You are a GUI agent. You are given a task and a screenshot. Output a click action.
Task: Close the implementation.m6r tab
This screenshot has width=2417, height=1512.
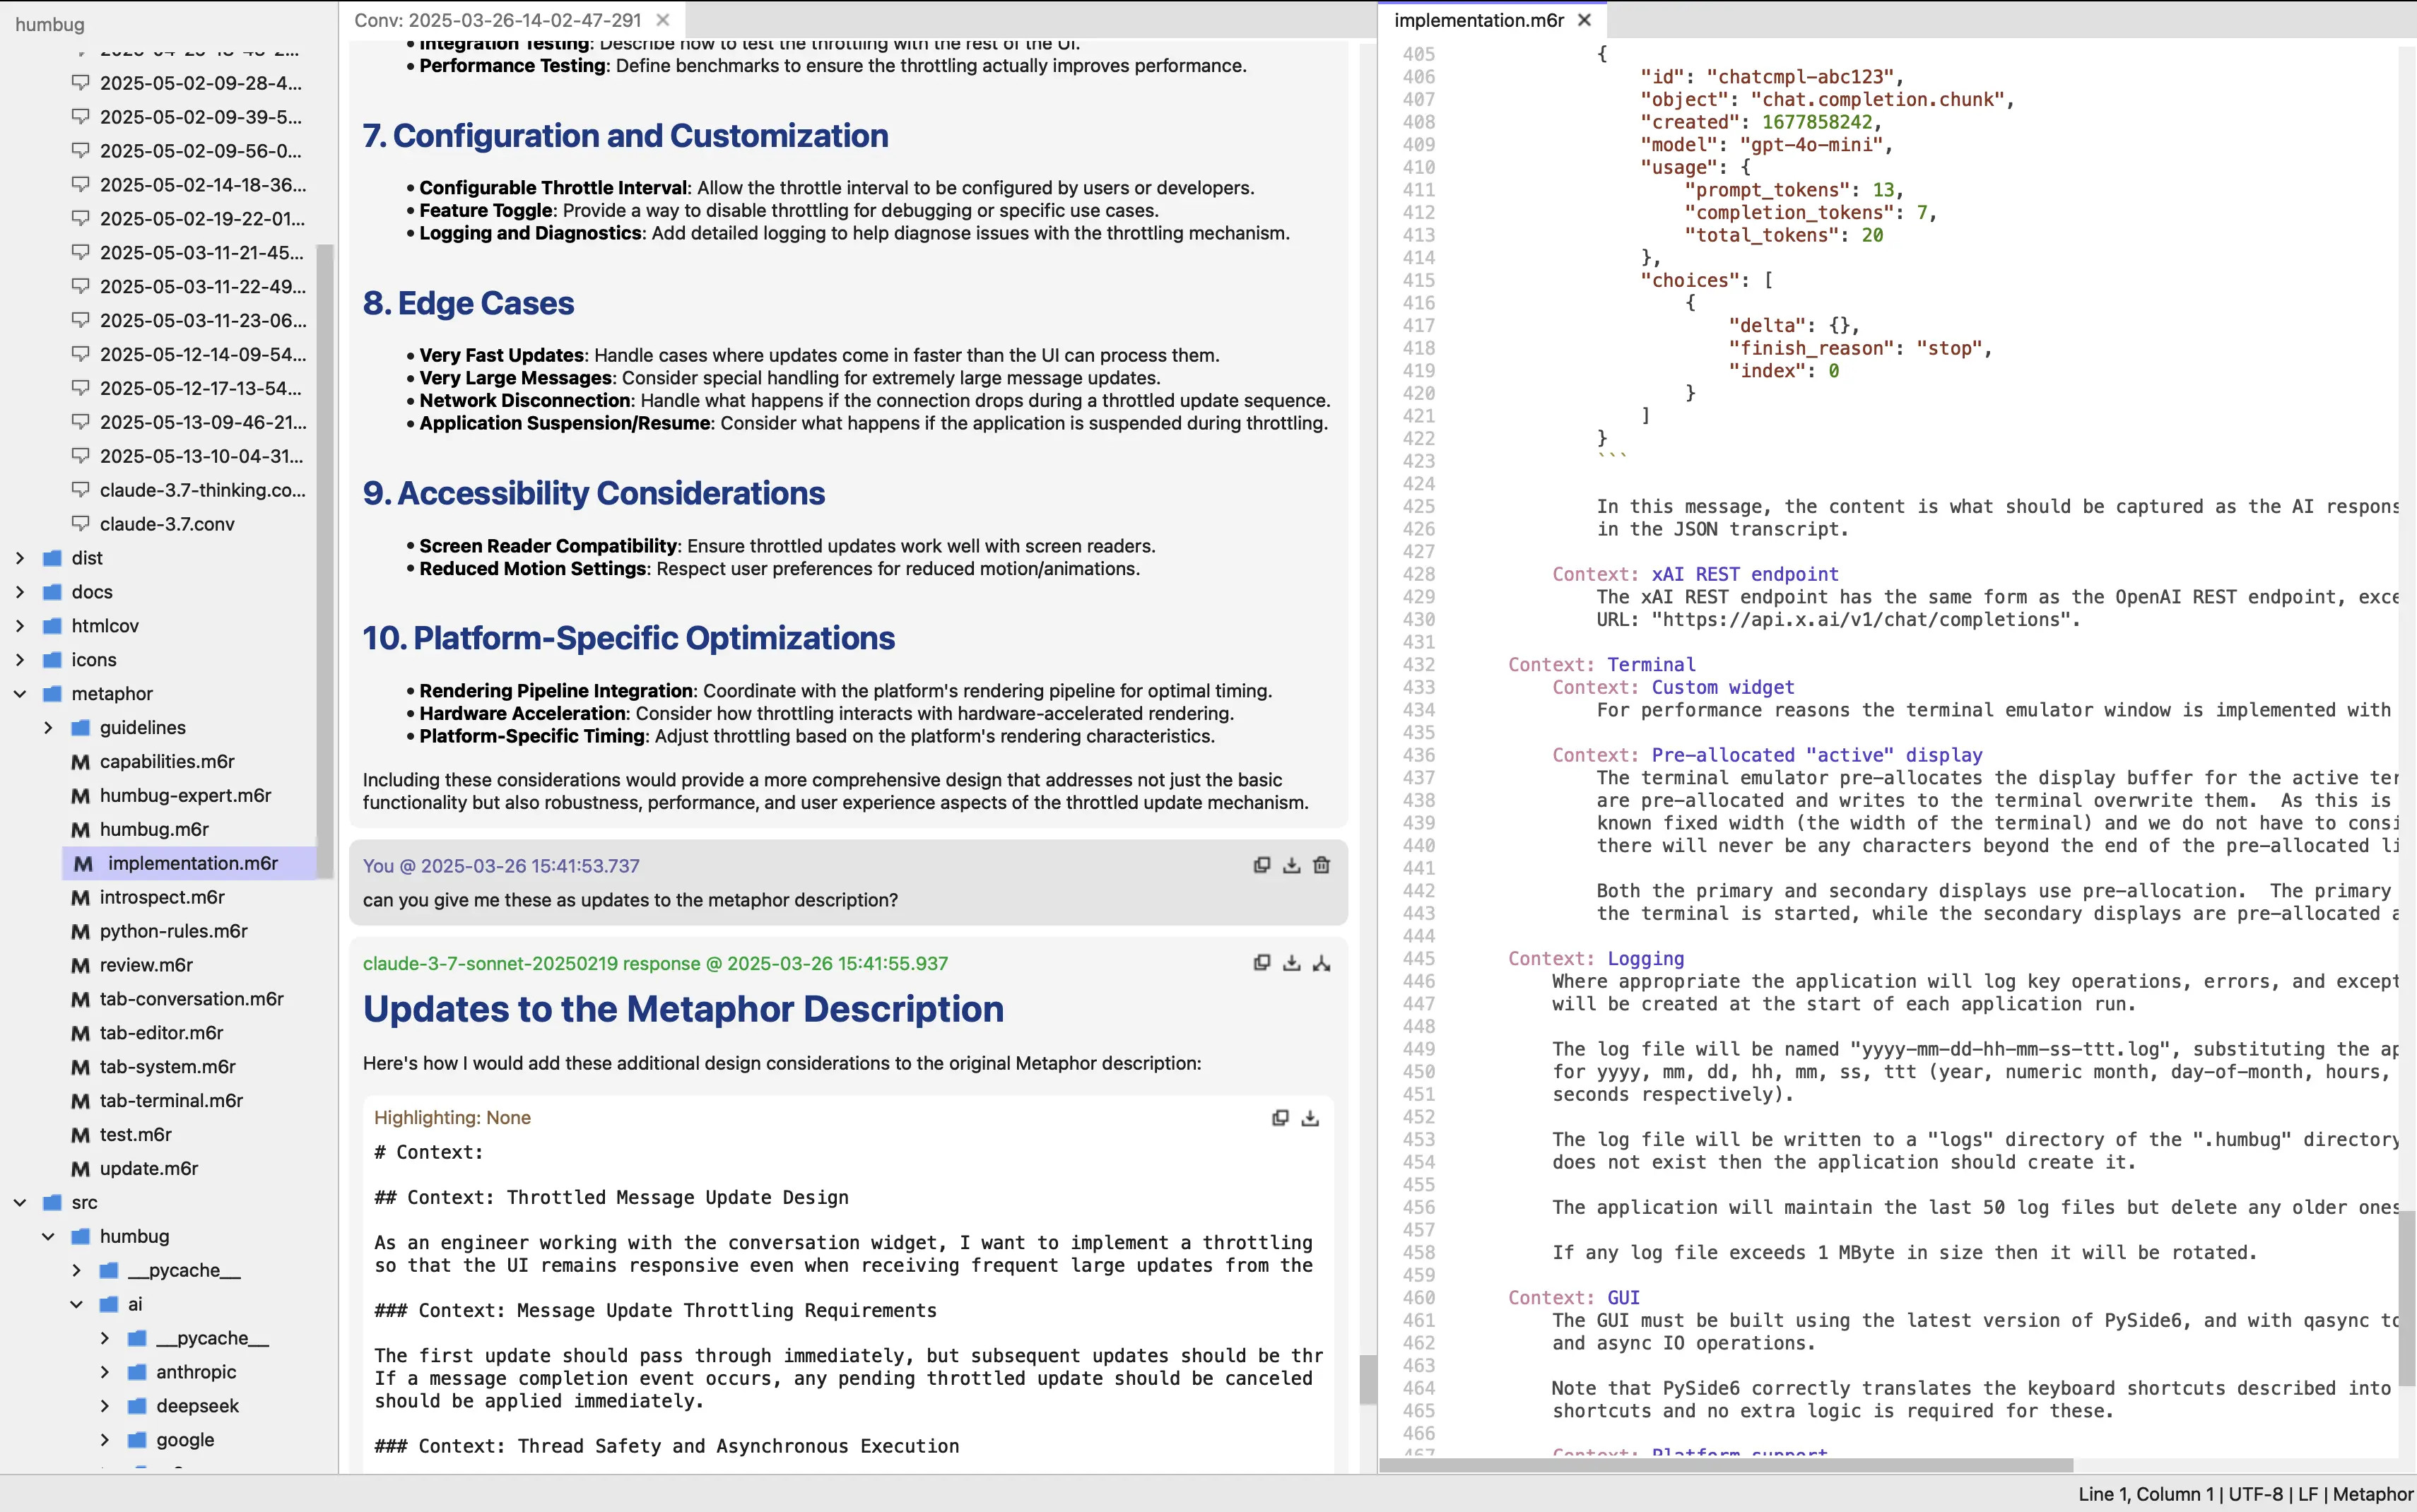tap(1584, 20)
